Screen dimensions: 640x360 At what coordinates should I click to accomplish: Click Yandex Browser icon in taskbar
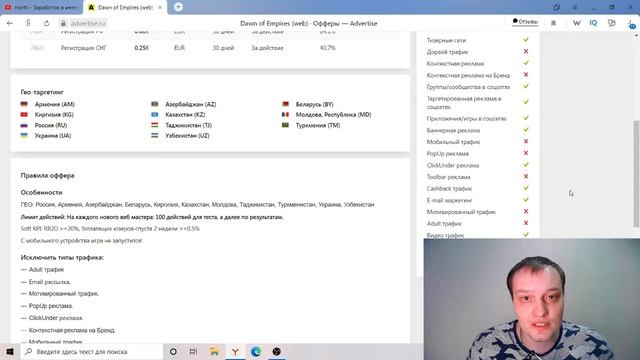(235, 351)
